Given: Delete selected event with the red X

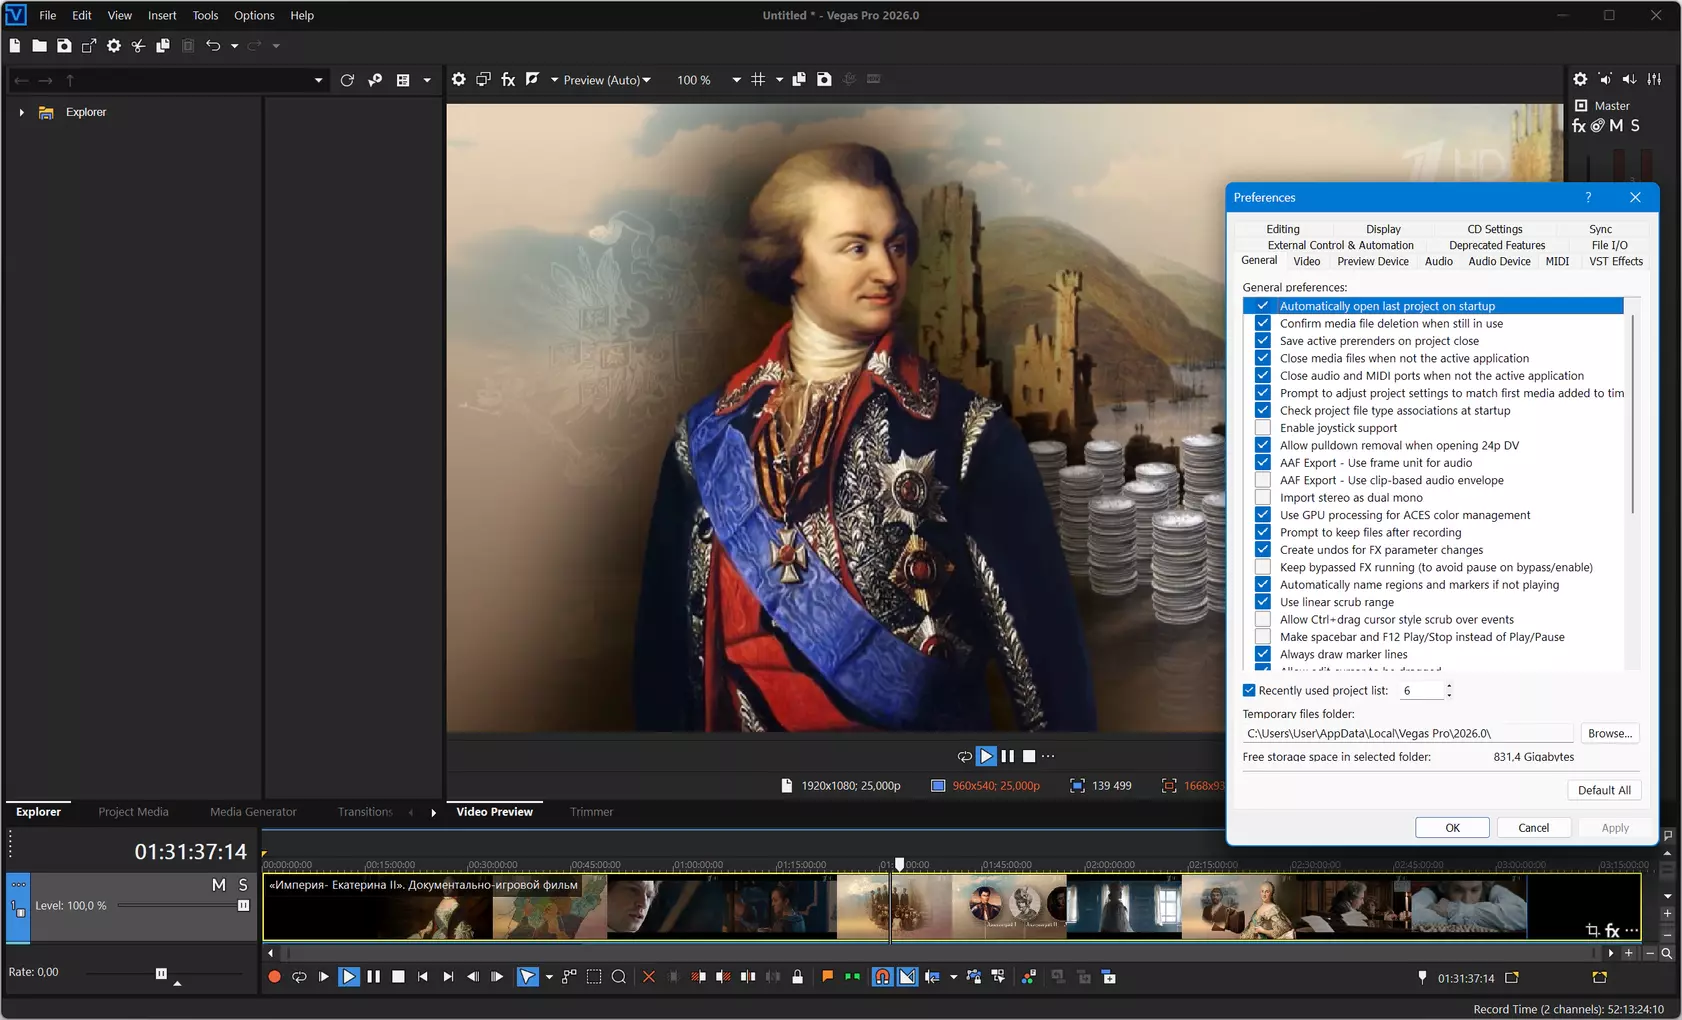Looking at the screenshot, I should 649,977.
